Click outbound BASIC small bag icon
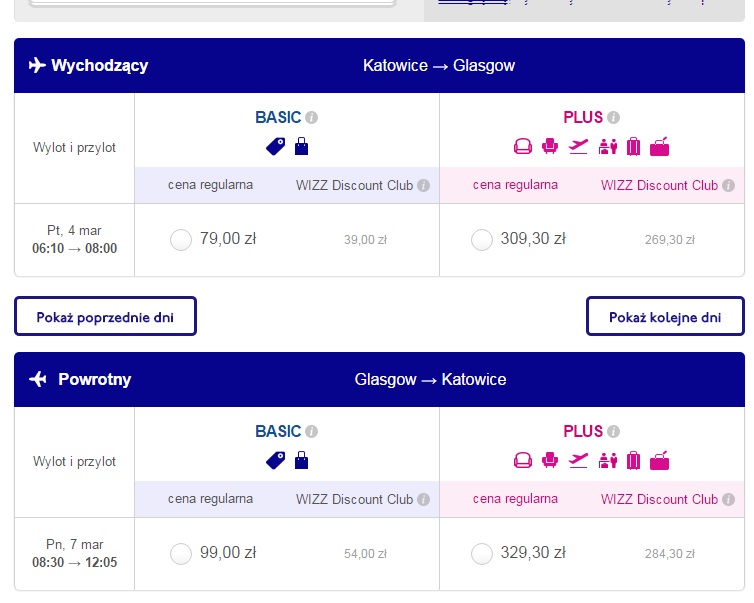 coord(302,146)
